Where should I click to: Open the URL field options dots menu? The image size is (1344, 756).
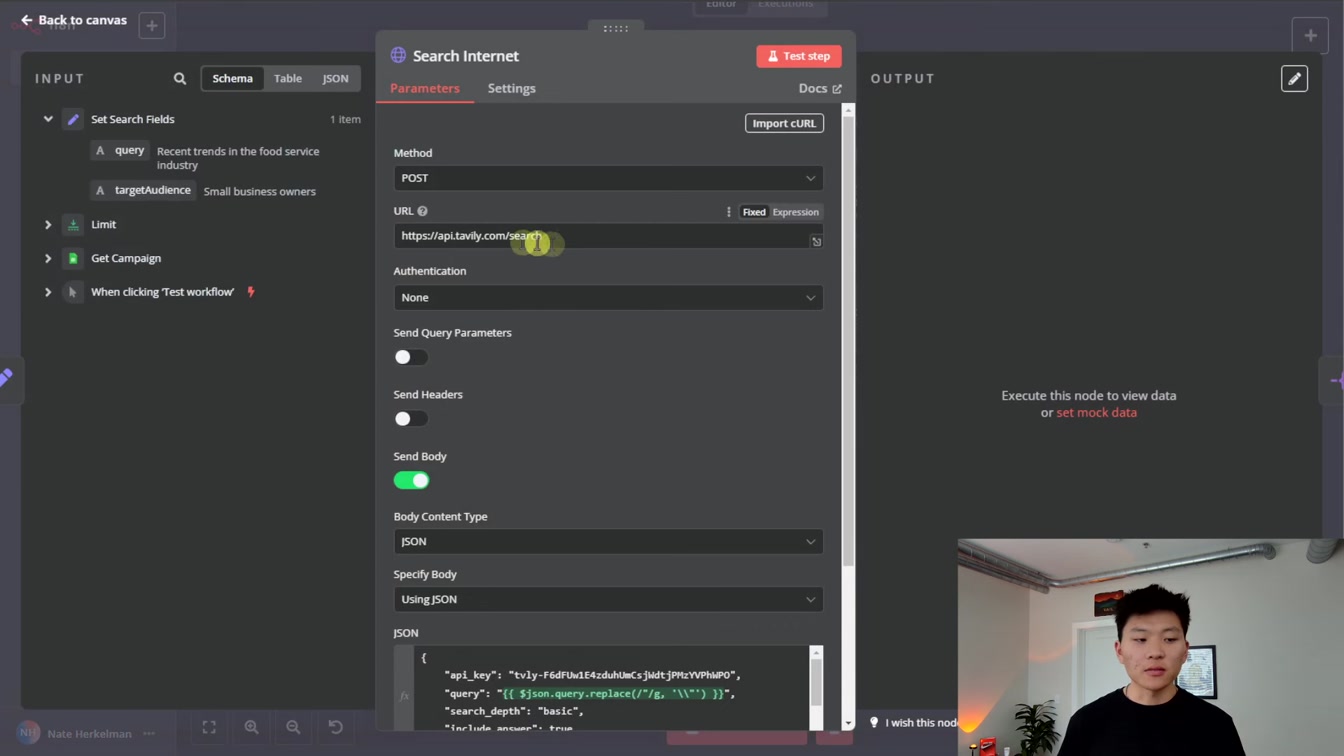click(728, 212)
